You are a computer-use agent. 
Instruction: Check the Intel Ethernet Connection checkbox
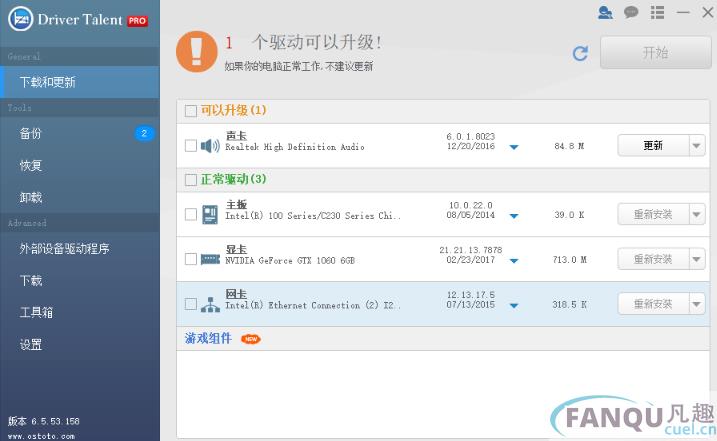point(191,304)
